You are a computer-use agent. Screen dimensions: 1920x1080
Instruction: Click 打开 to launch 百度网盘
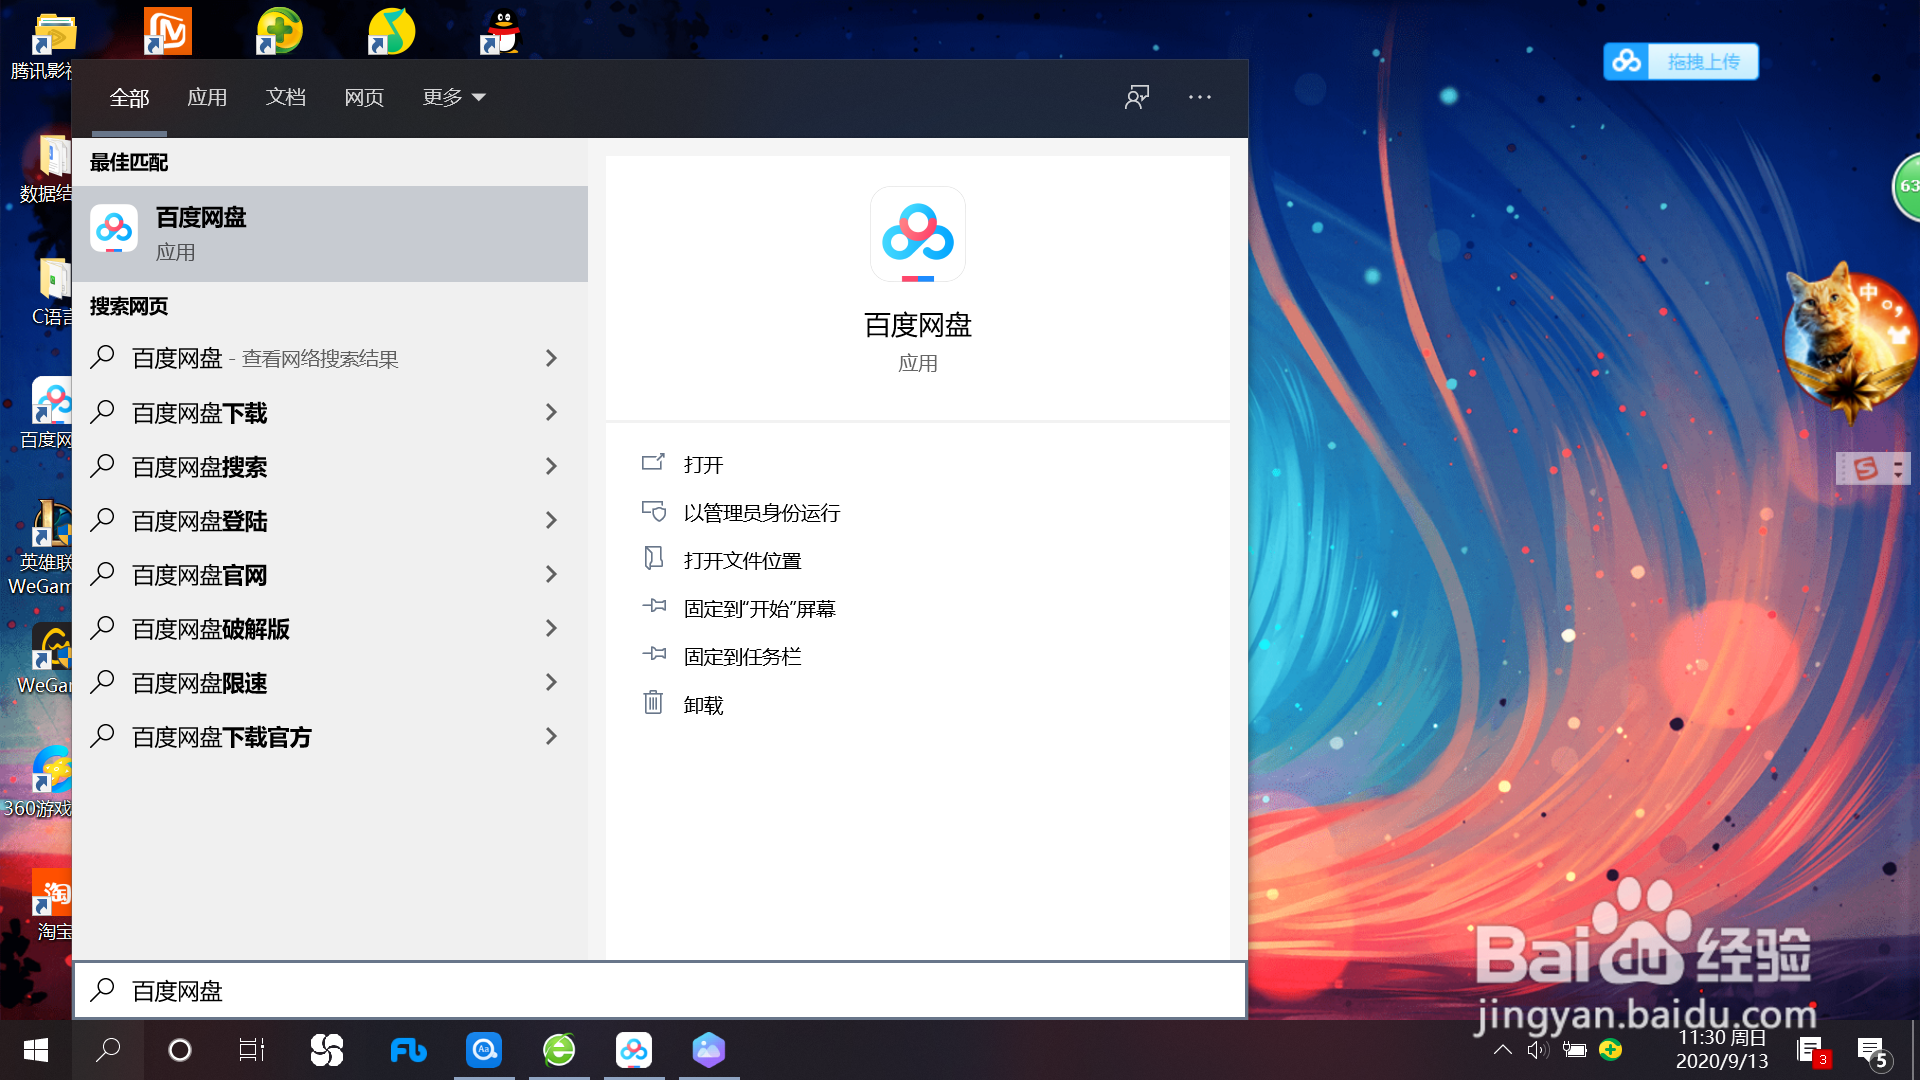point(703,465)
